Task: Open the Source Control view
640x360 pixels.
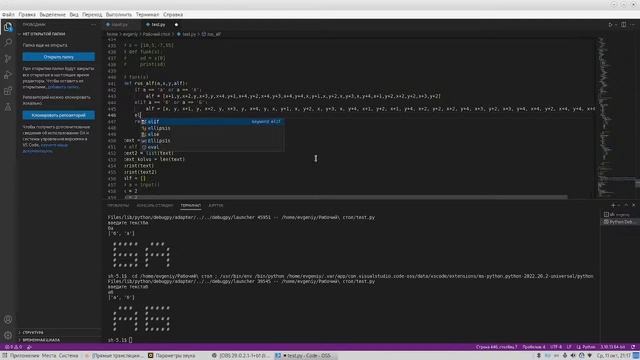Action: click(x=8, y=59)
